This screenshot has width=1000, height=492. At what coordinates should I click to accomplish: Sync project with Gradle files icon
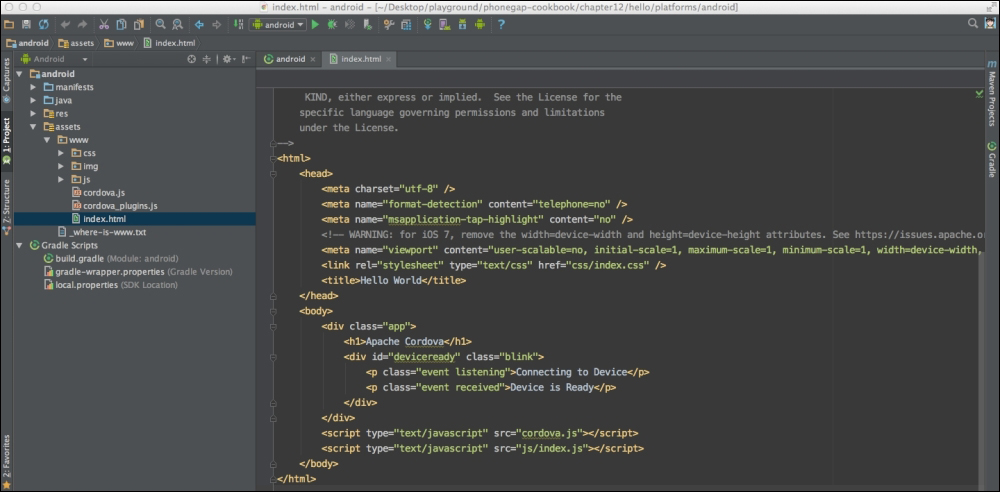coord(427,24)
